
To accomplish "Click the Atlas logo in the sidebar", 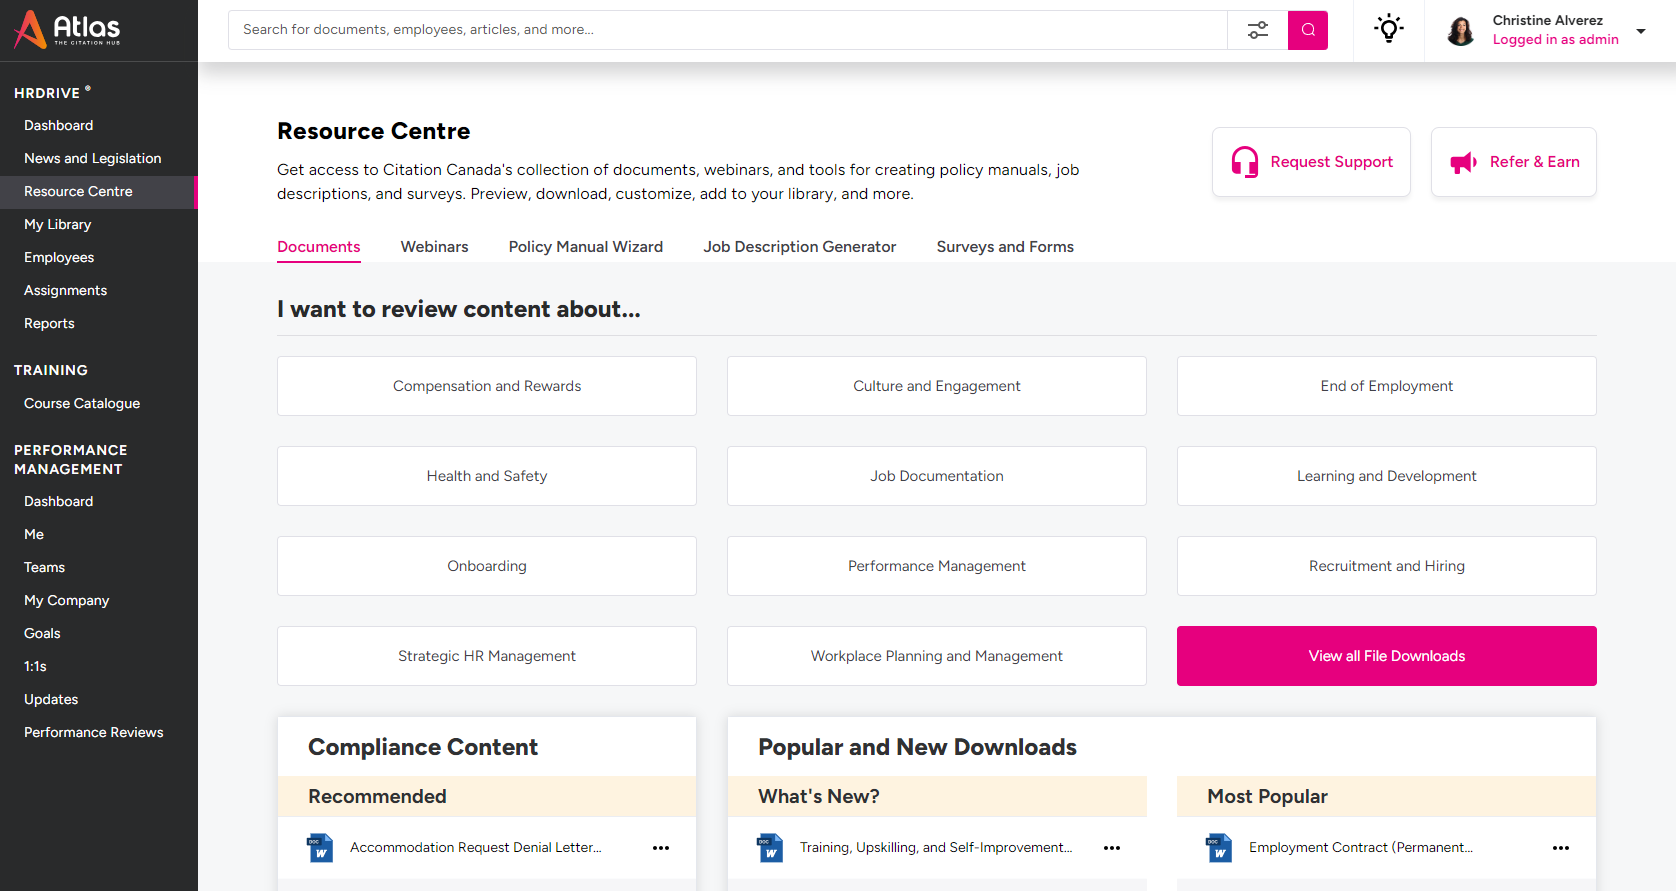I will tap(67, 30).
